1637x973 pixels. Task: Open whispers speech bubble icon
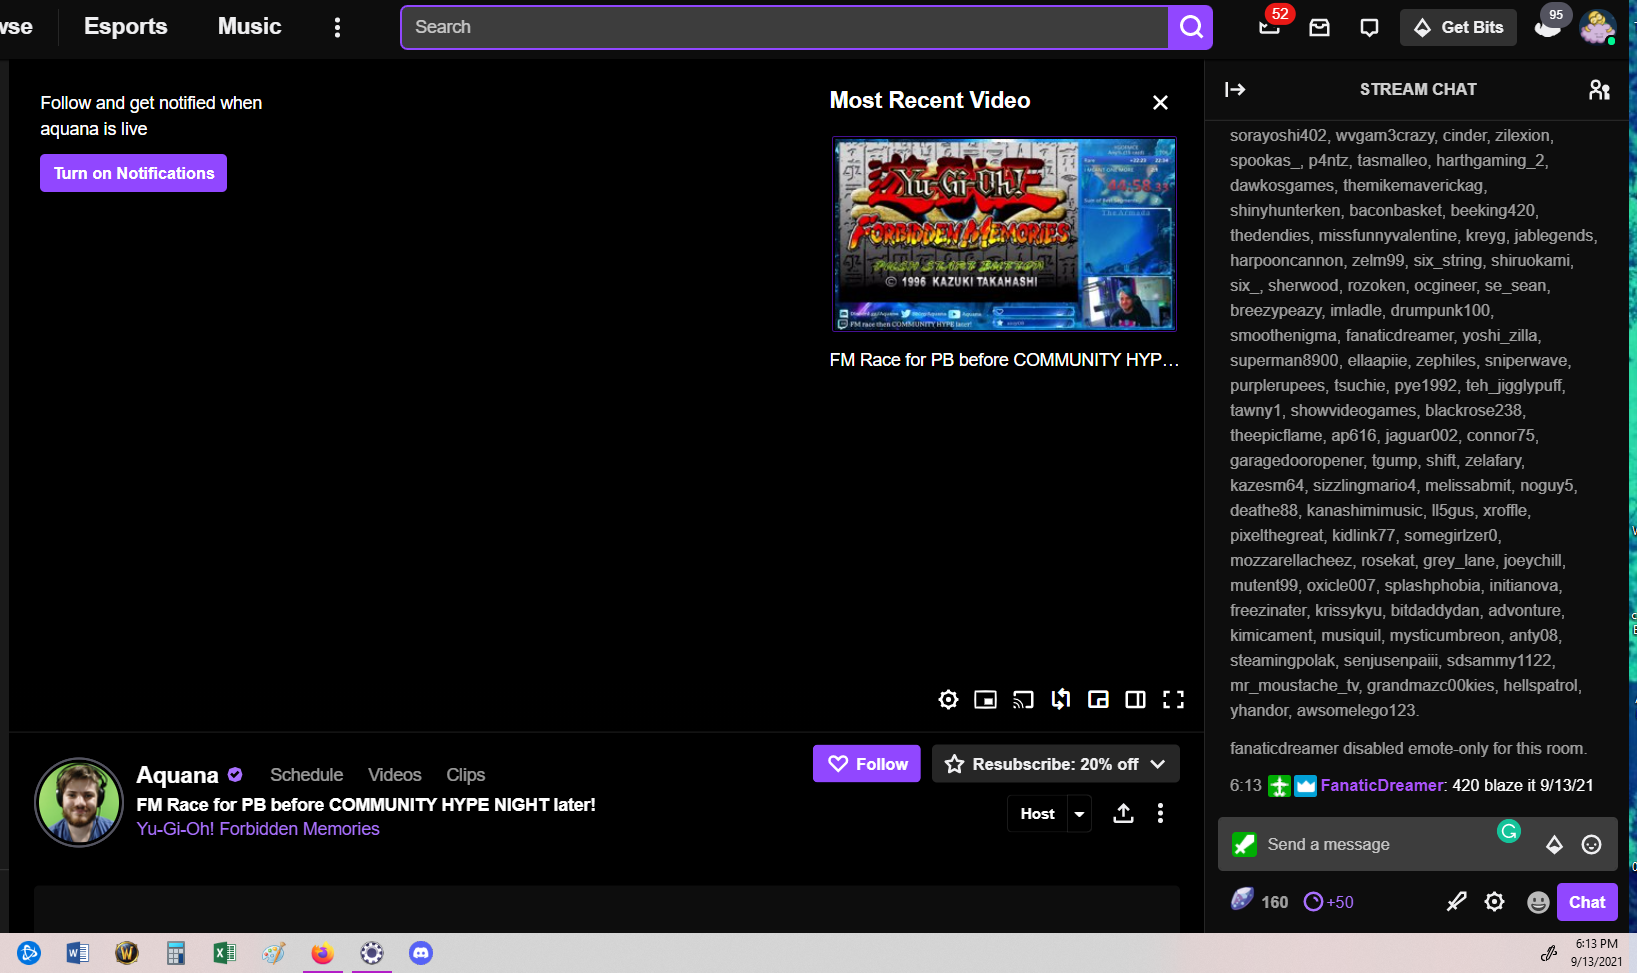click(1370, 28)
